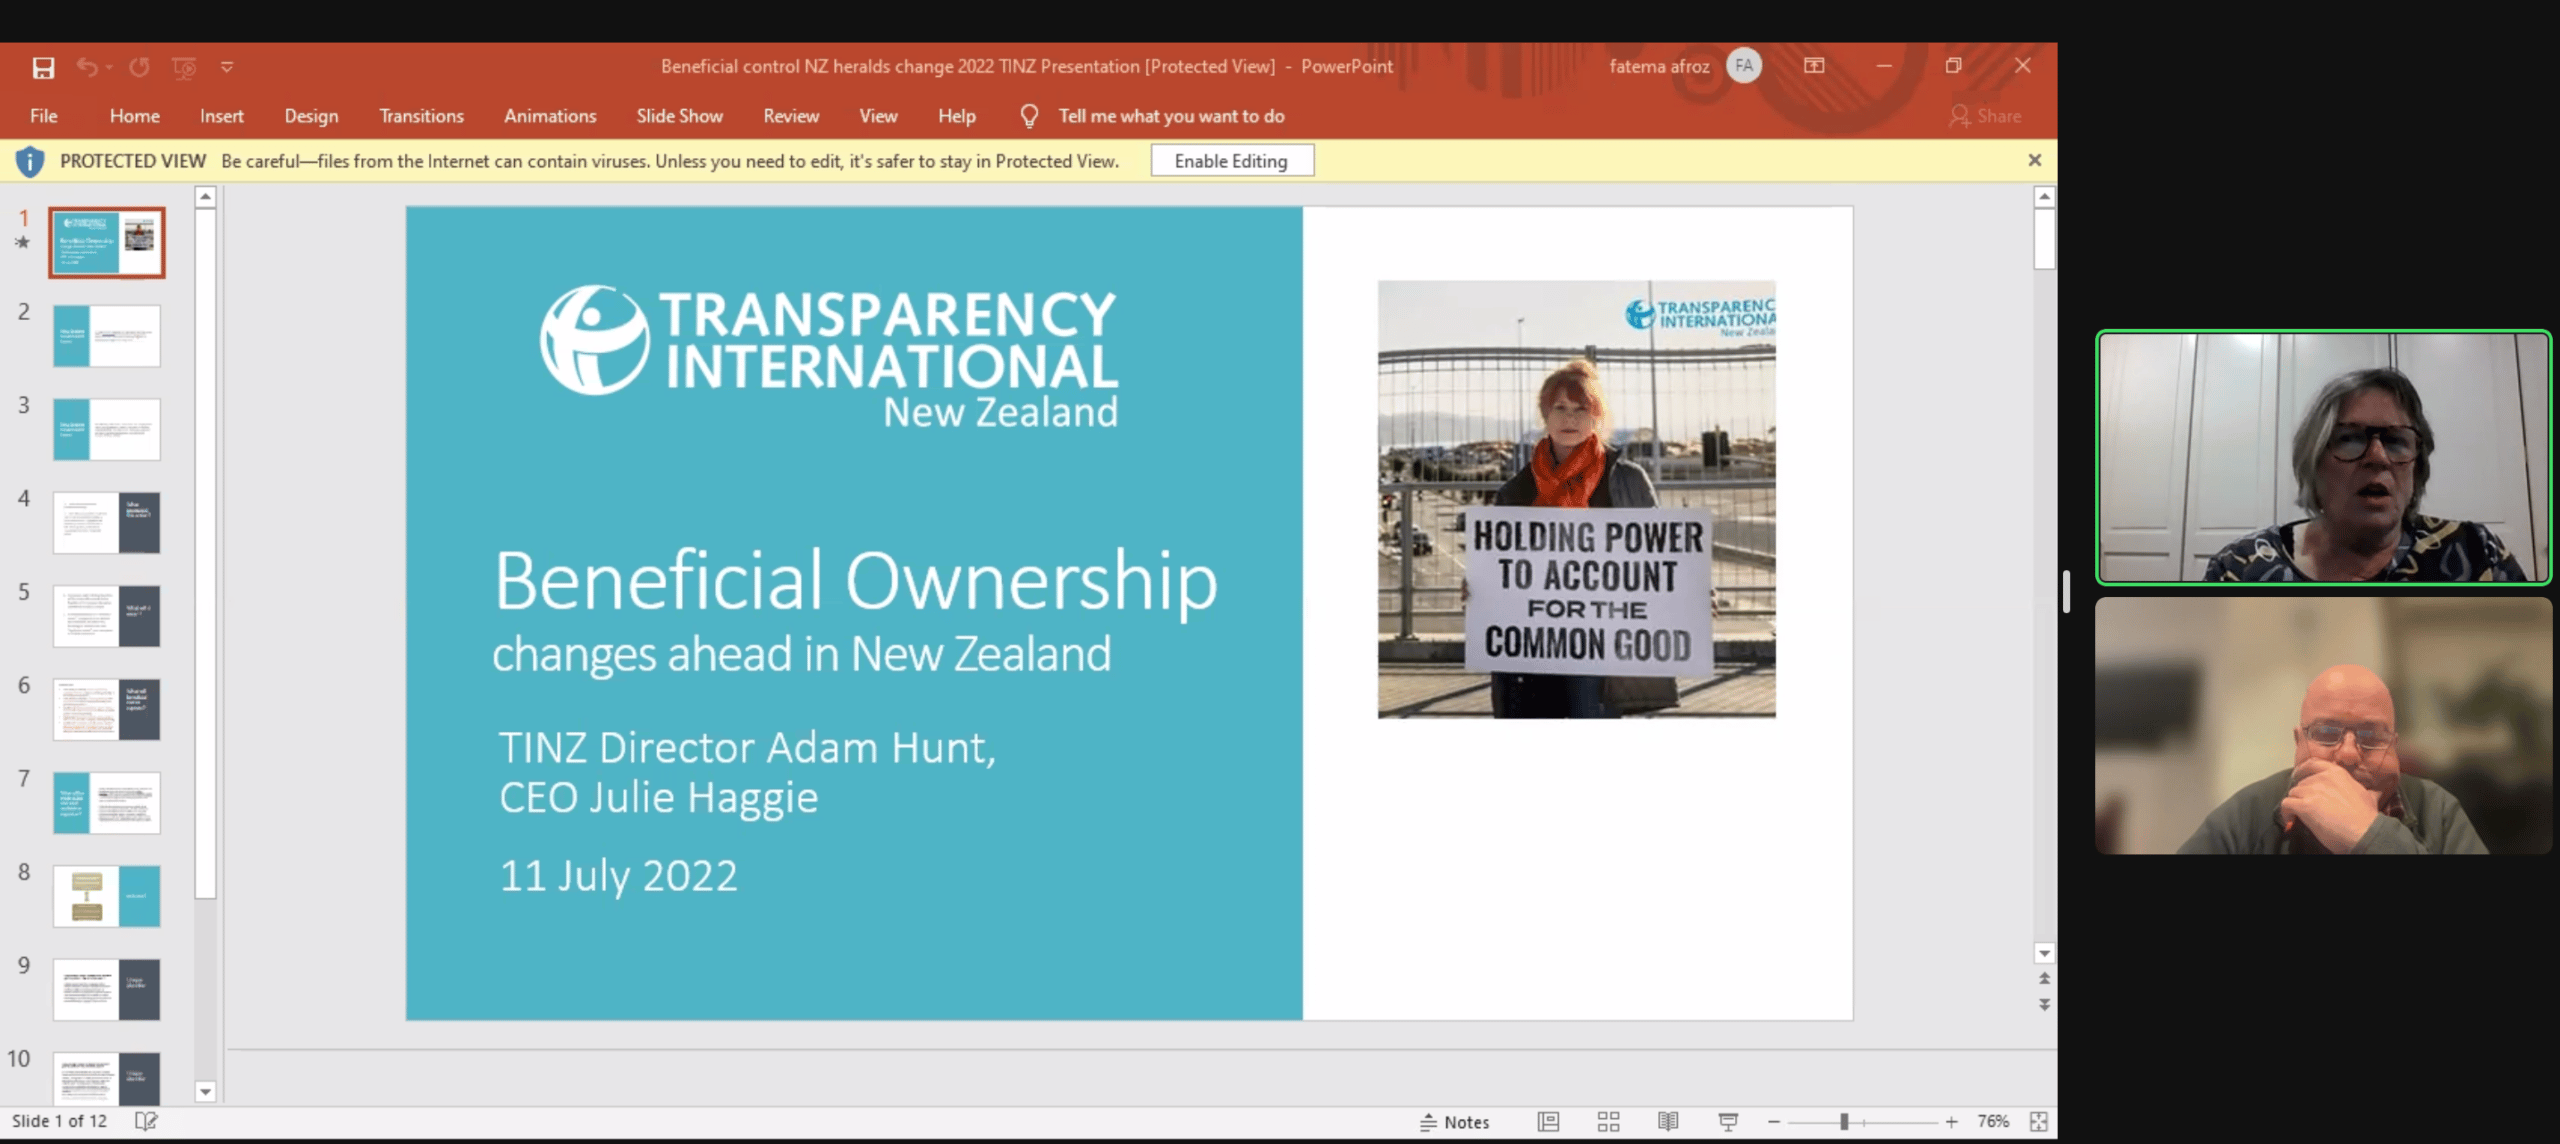Toggle the Notes pane button

pos(1455,1122)
